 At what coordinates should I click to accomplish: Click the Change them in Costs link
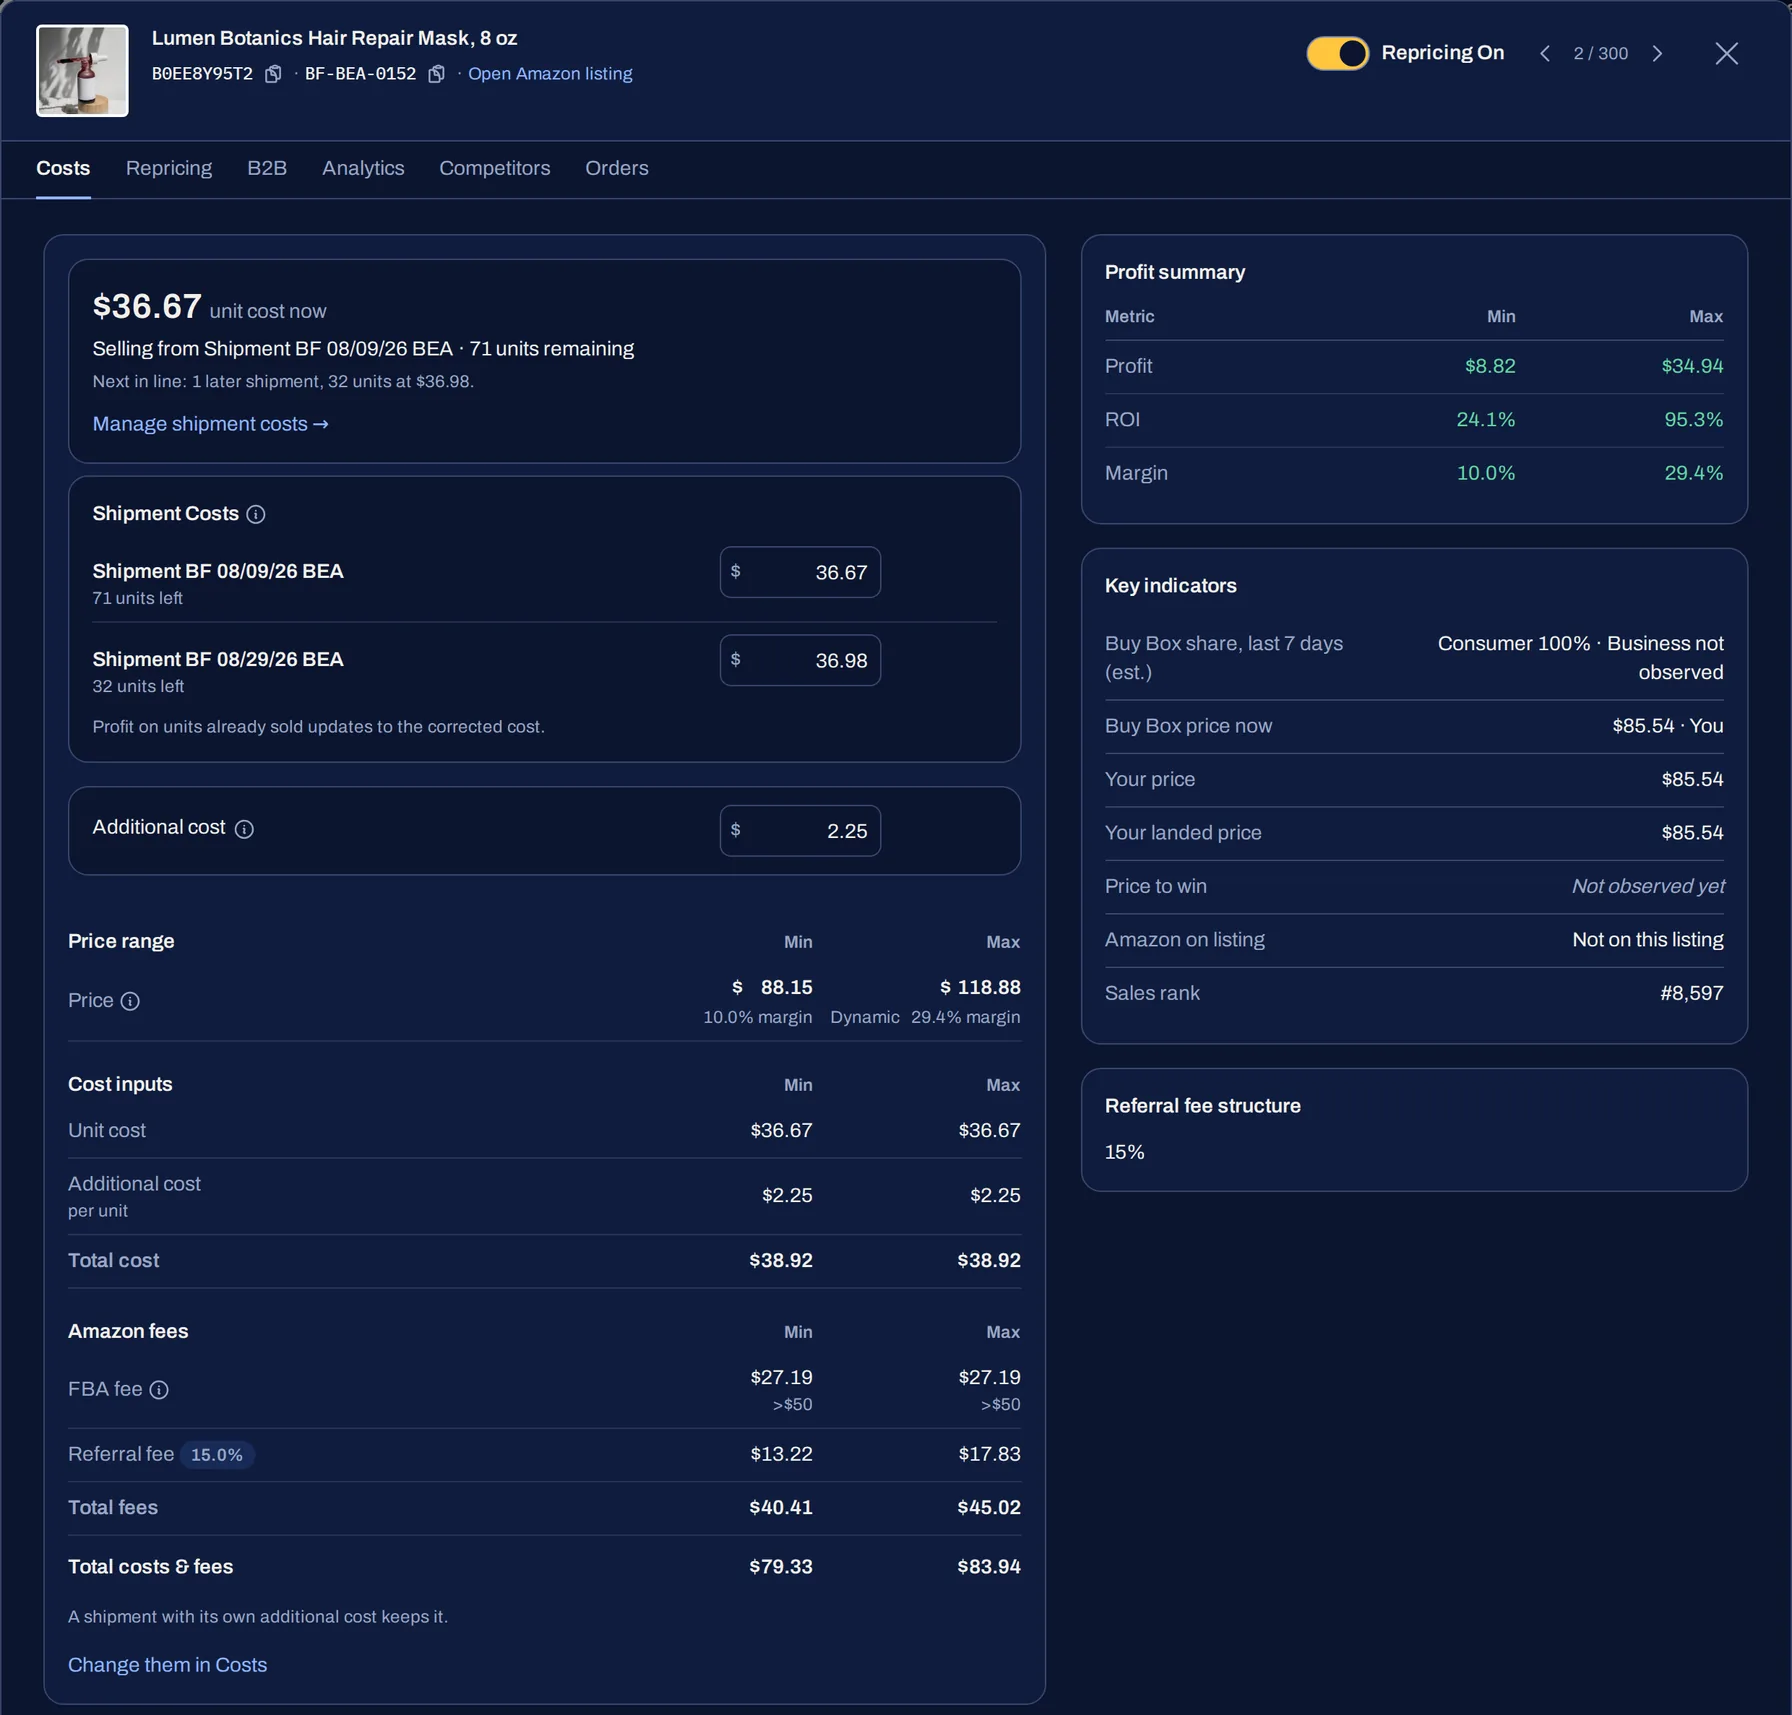167,1665
